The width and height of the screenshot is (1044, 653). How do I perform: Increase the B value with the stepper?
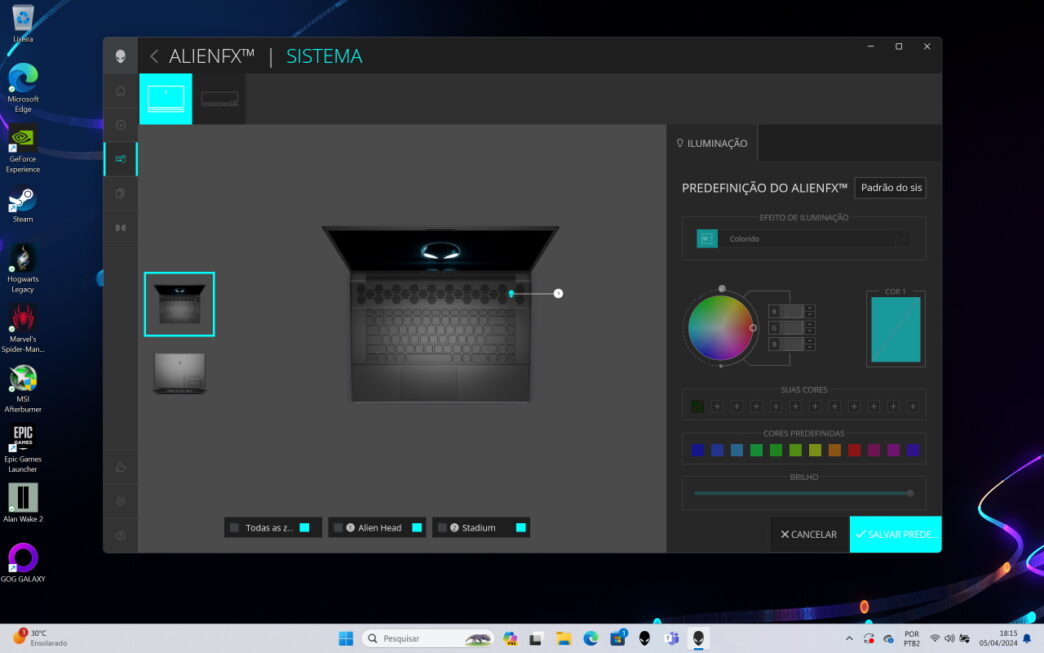click(810, 341)
